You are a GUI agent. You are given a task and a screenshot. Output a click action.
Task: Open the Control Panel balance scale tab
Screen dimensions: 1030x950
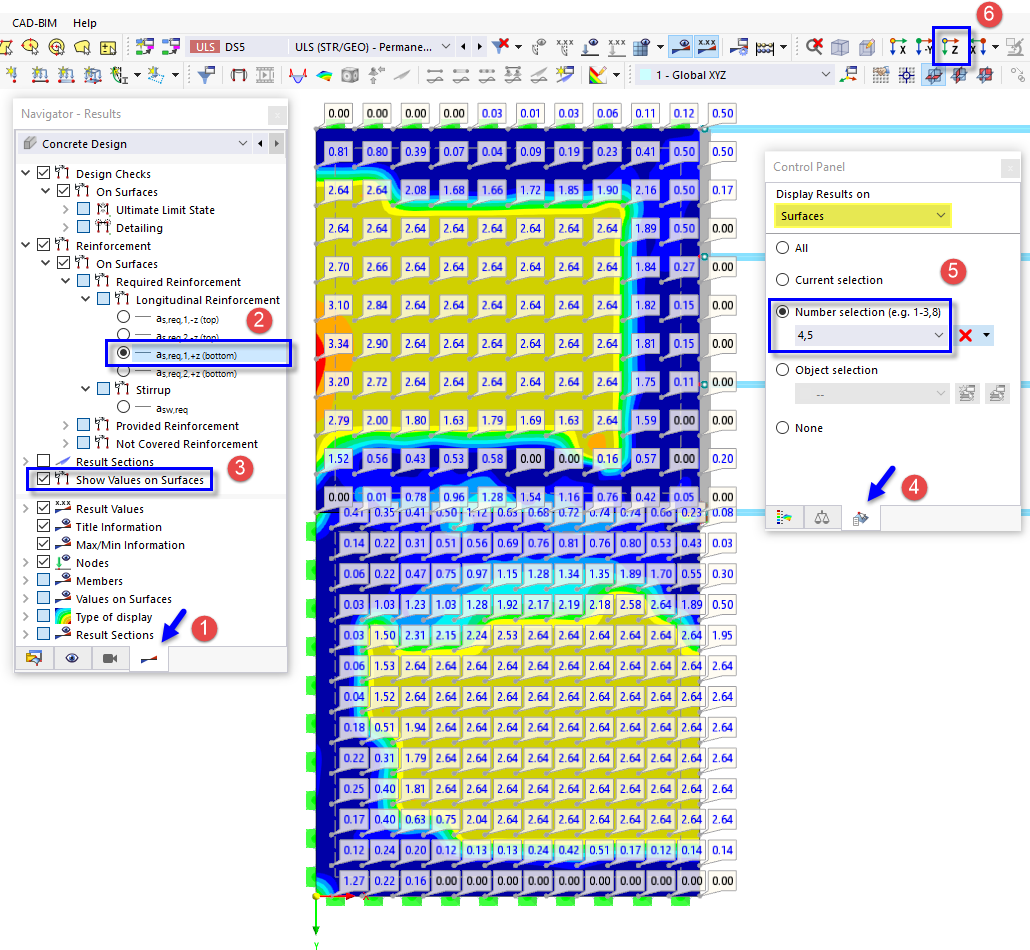(822, 518)
